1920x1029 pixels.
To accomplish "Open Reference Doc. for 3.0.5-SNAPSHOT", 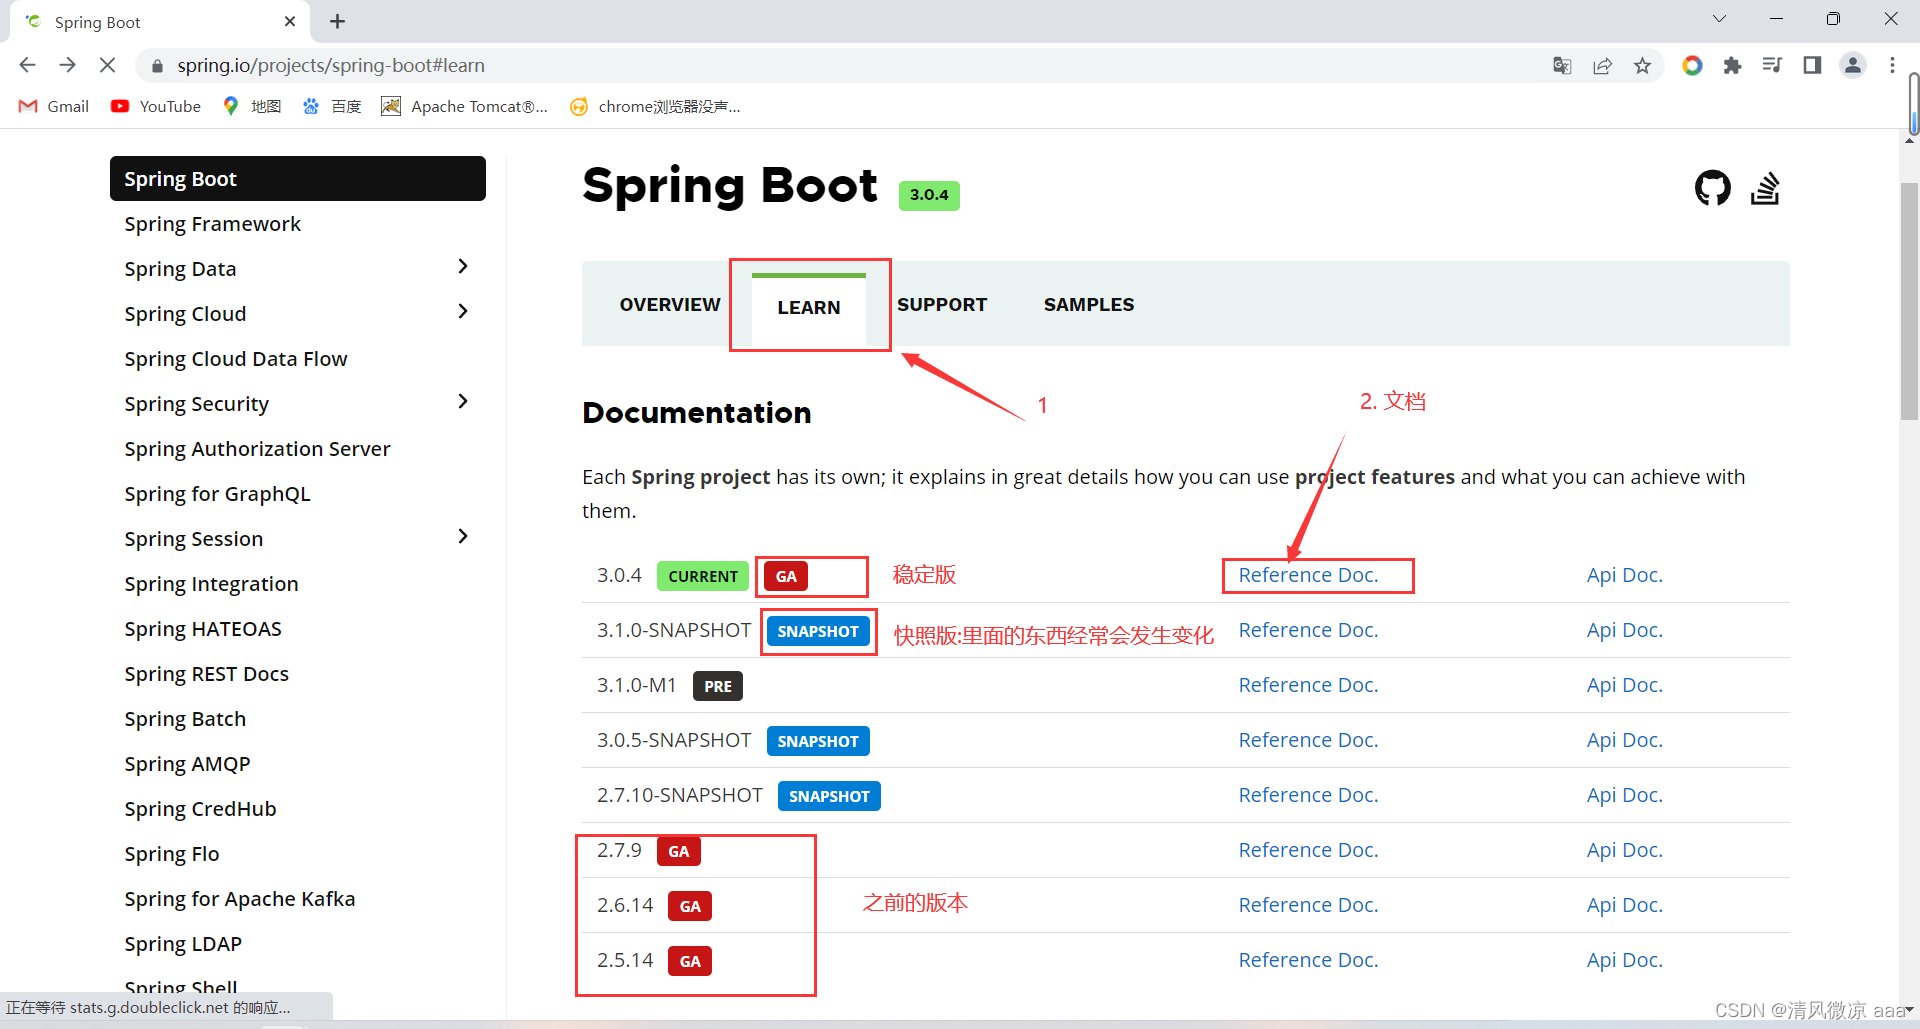I will click(1308, 740).
